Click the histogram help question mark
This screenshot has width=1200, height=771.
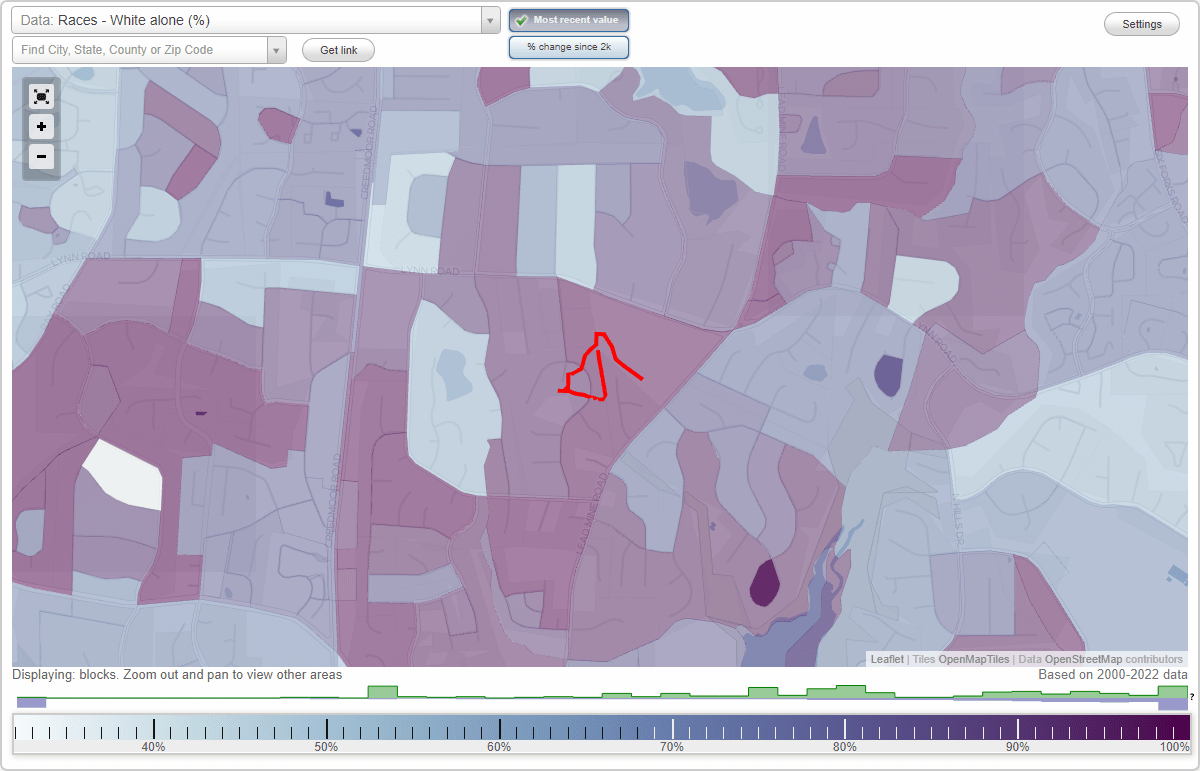tap(1192, 696)
